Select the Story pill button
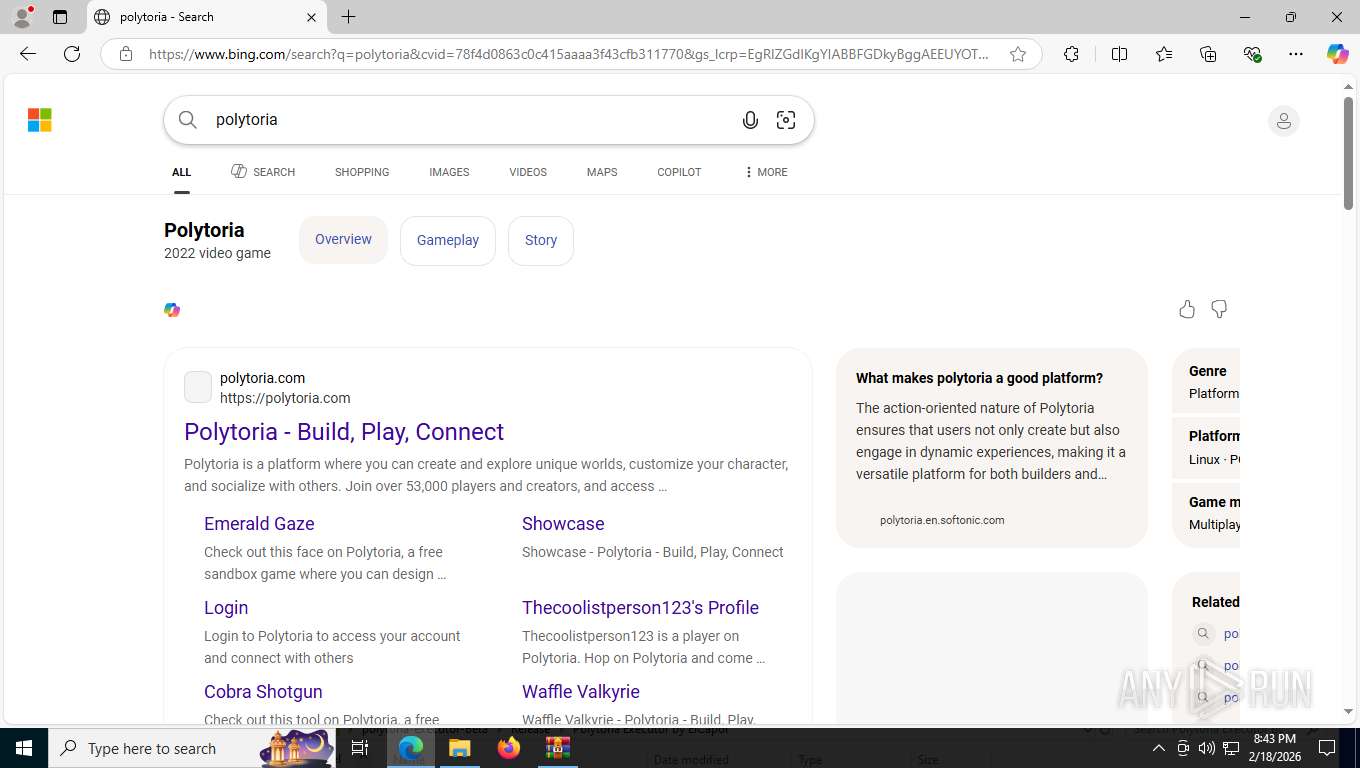Viewport: 1360px width, 768px height. click(x=541, y=241)
